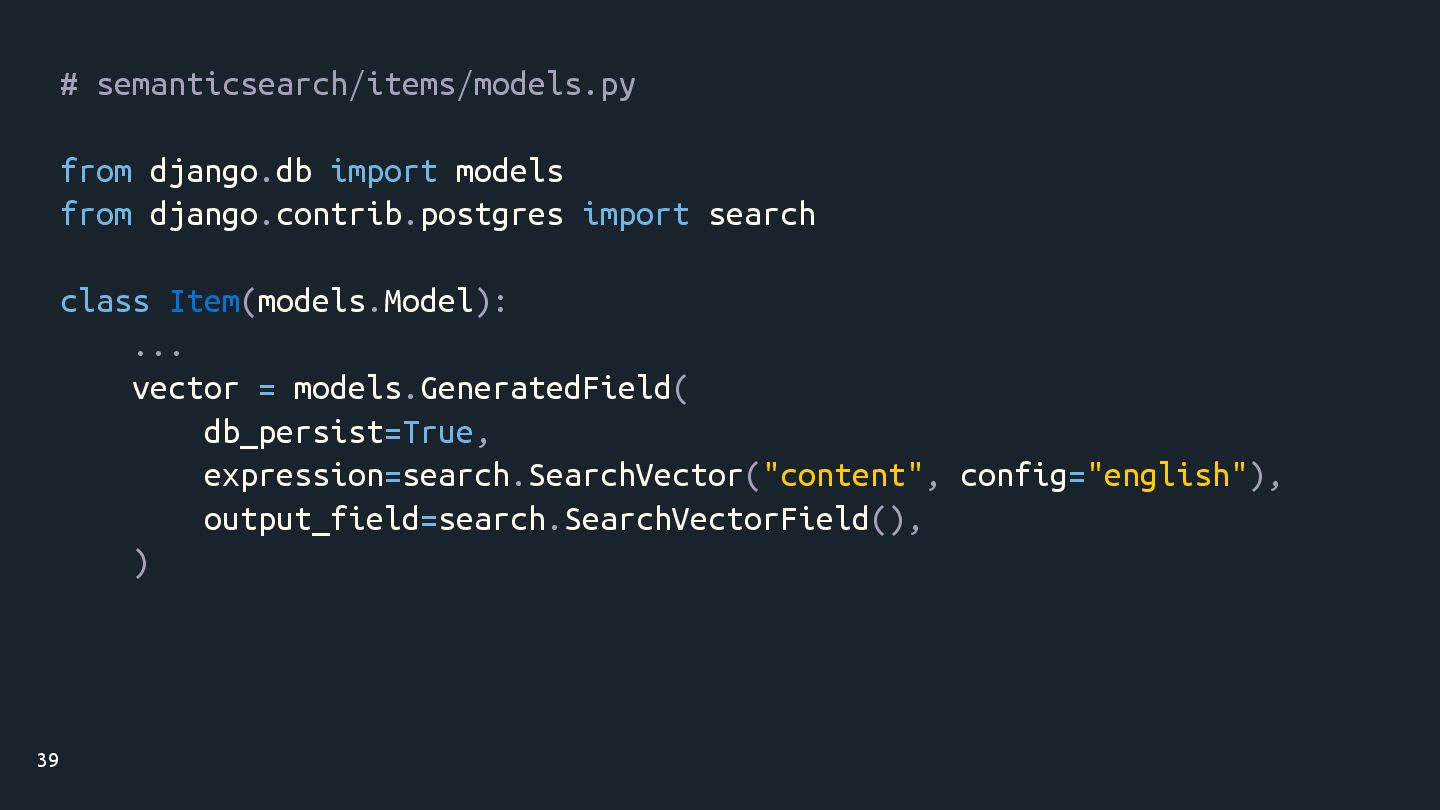Click the "english" string literal

point(1167,475)
